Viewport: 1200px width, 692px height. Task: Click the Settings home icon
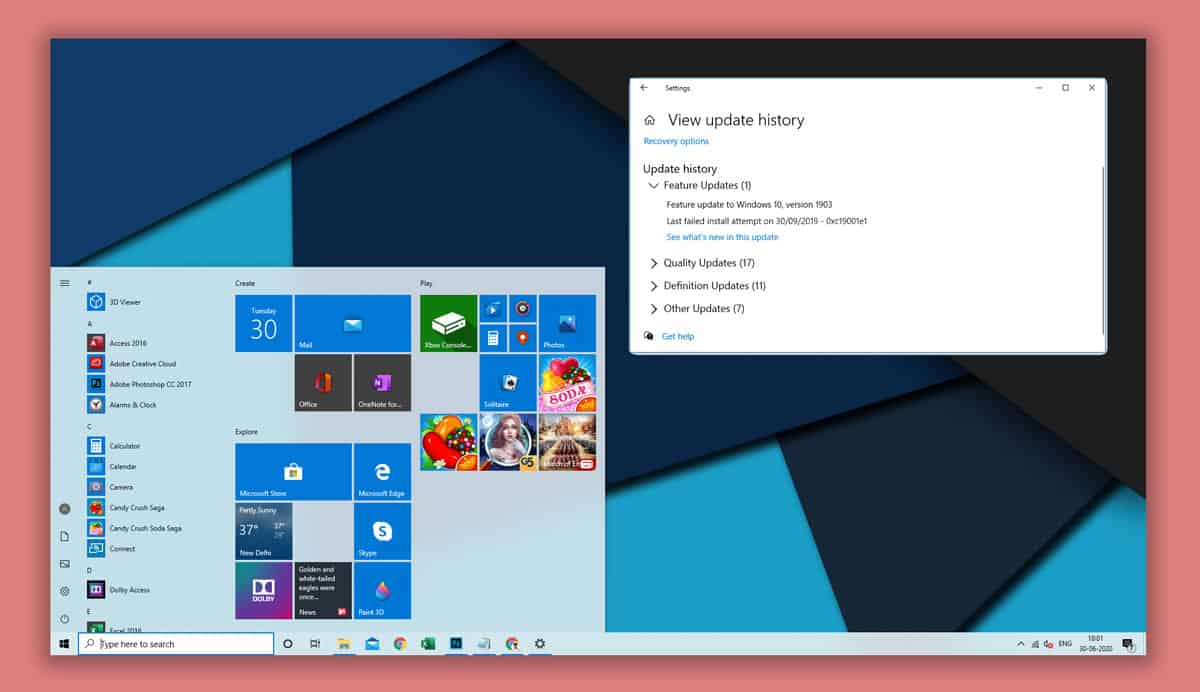pyautogui.click(x=650, y=120)
